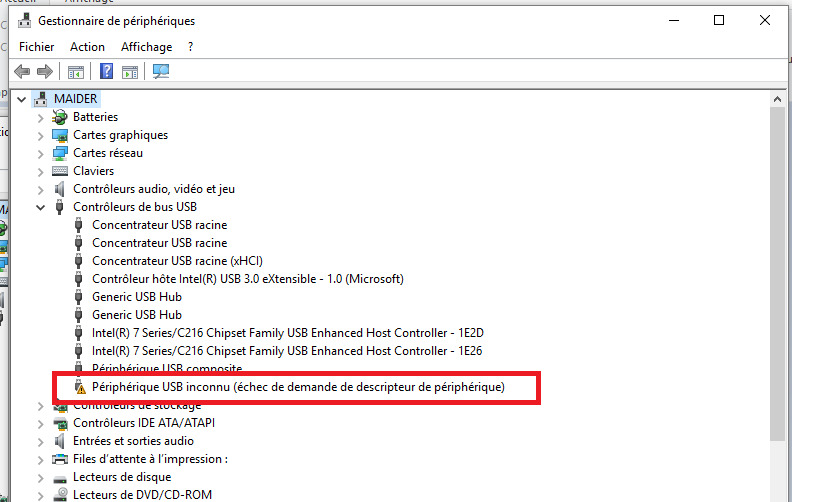Expand the Lecteurs de DVD/CD-ROM category

coord(40,495)
